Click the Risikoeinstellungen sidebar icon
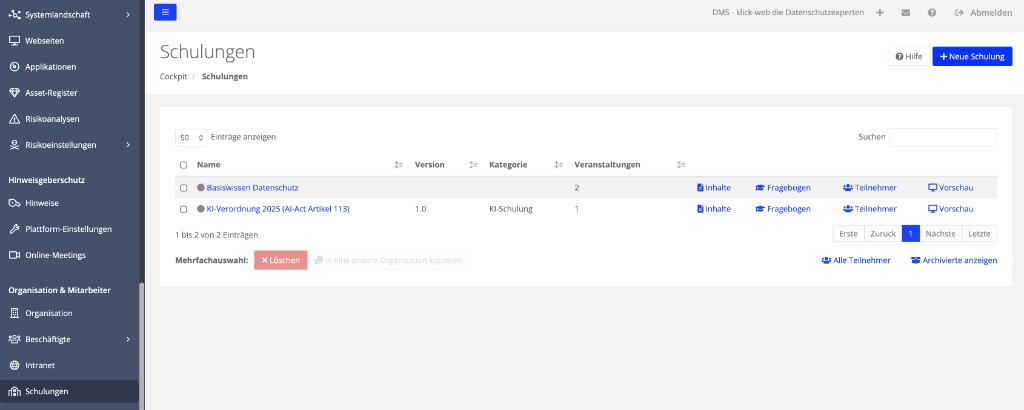Image resolution: width=1024 pixels, height=410 pixels. click(x=14, y=145)
